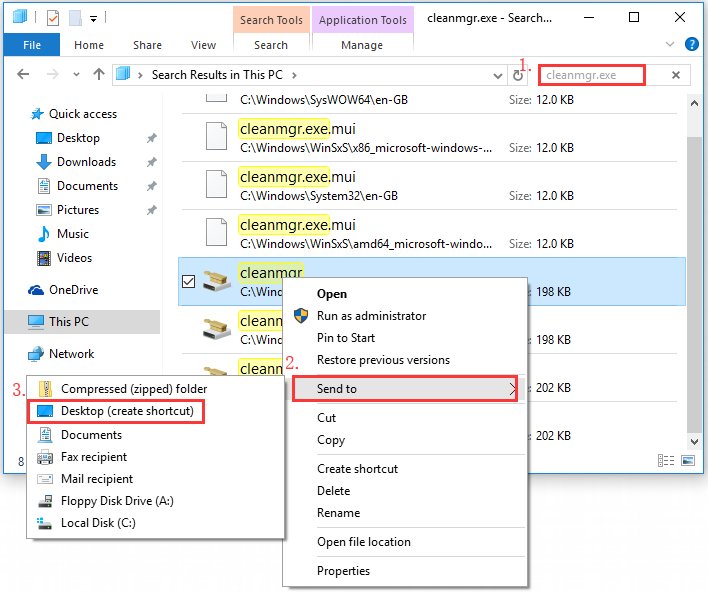Unpin Documents using its pin icon
The width and height of the screenshot is (708, 593).
point(152,186)
